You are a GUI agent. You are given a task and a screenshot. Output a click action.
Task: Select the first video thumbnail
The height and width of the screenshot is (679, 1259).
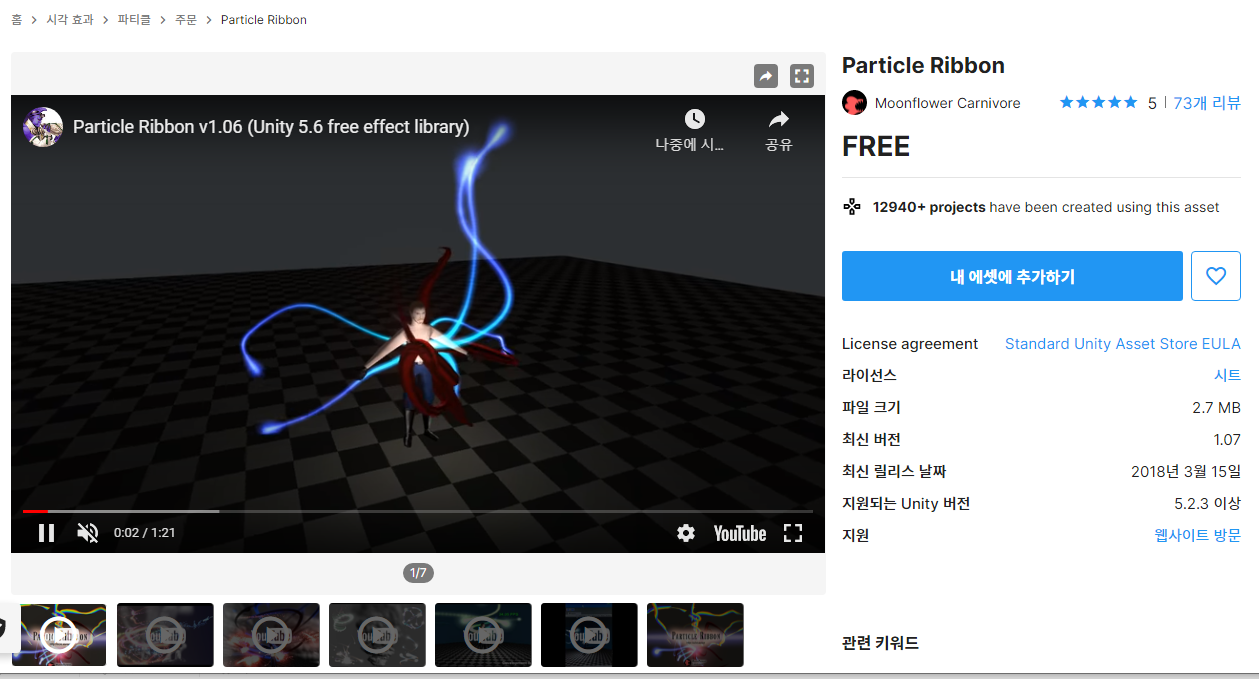coord(58,635)
